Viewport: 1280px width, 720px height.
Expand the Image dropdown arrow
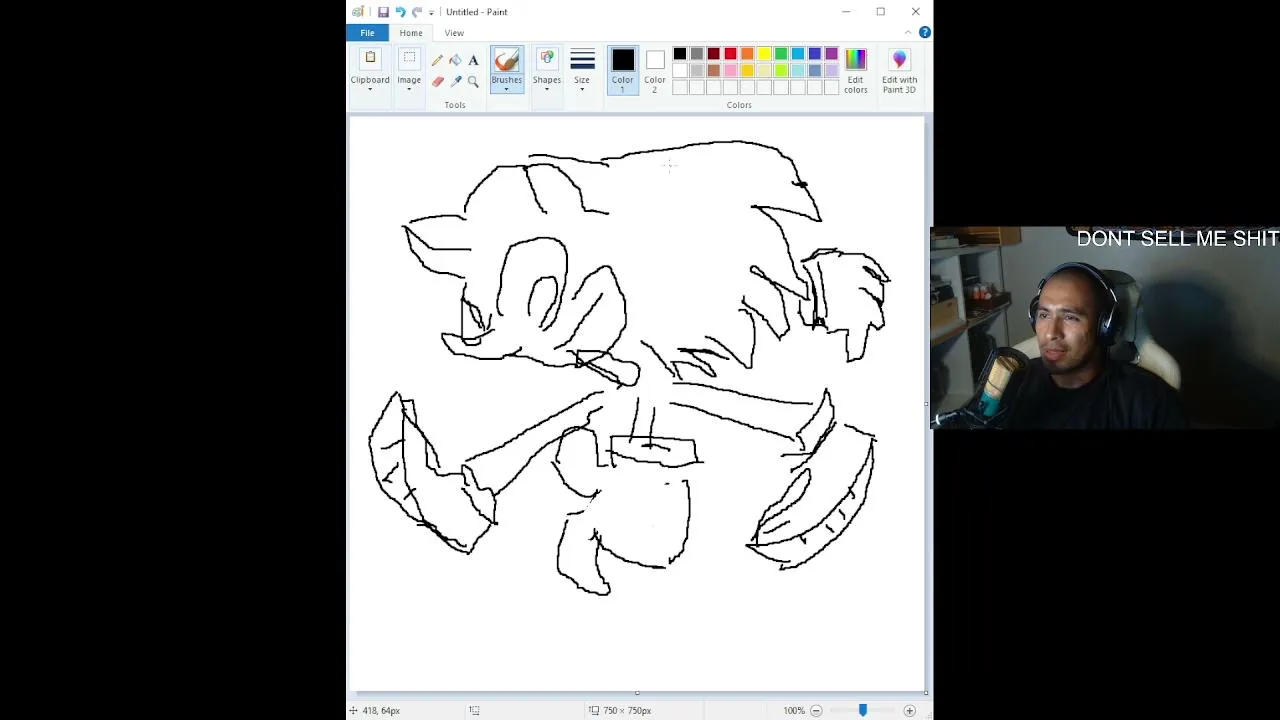click(x=409, y=90)
